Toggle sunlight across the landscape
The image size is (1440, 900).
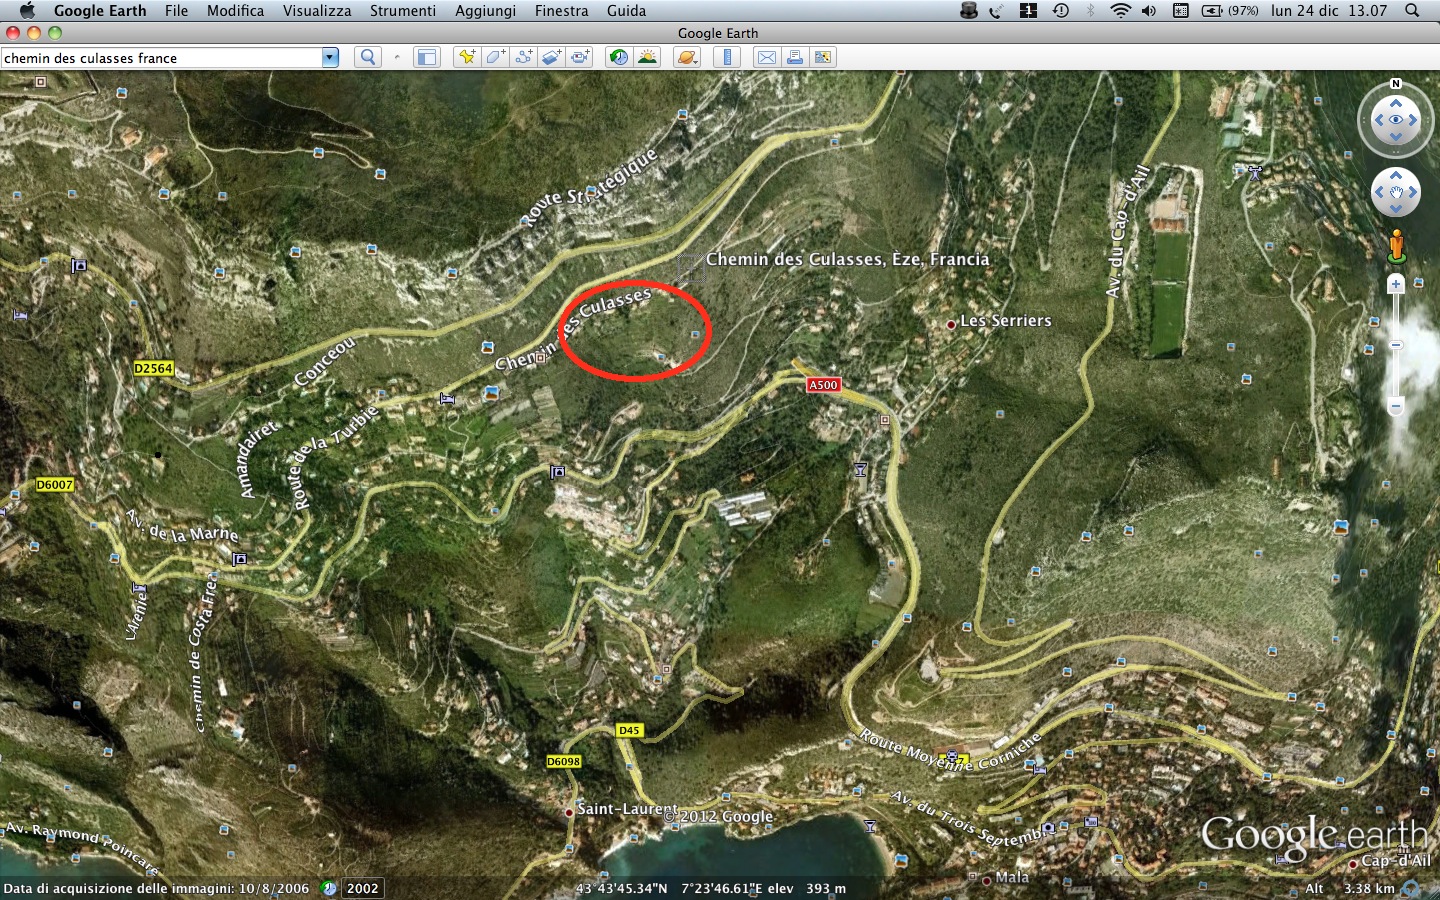point(647,57)
